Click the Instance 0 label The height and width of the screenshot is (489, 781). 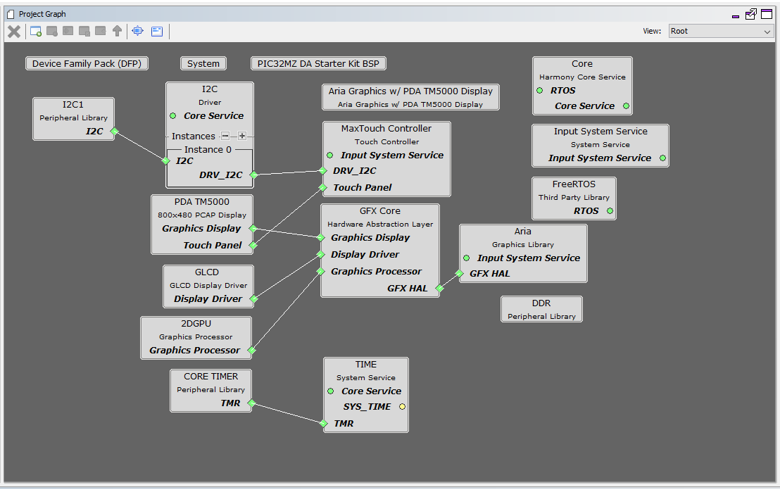click(x=208, y=149)
